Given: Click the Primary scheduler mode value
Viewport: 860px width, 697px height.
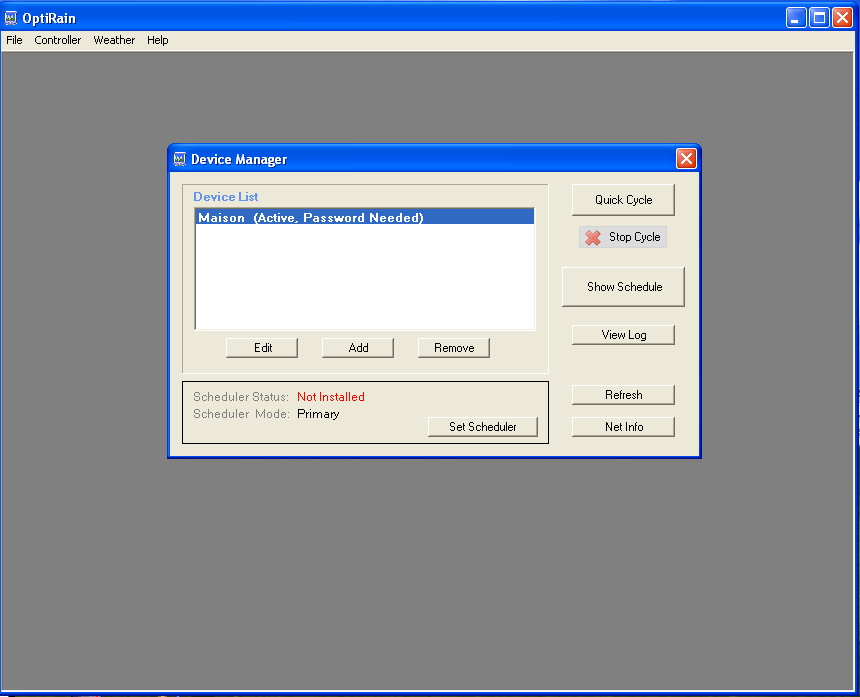Looking at the screenshot, I should pyautogui.click(x=318, y=414).
